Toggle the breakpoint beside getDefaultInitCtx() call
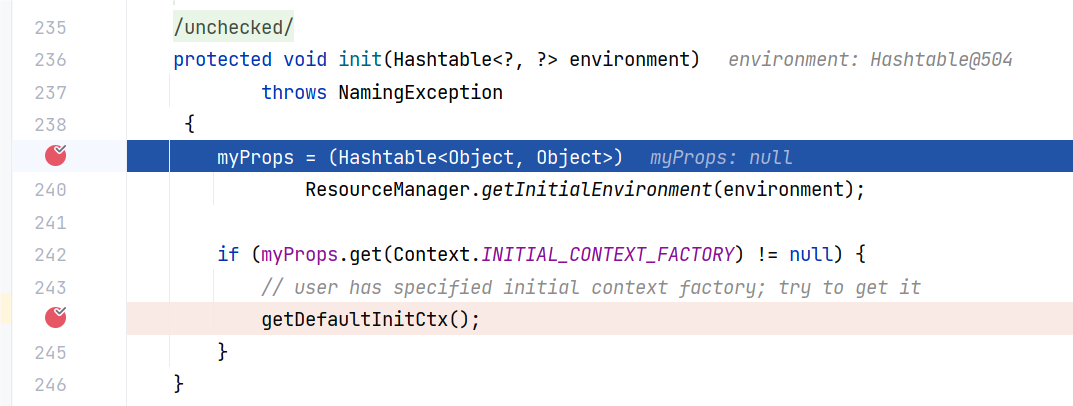The width and height of the screenshot is (1073, 406). (56, 319)
